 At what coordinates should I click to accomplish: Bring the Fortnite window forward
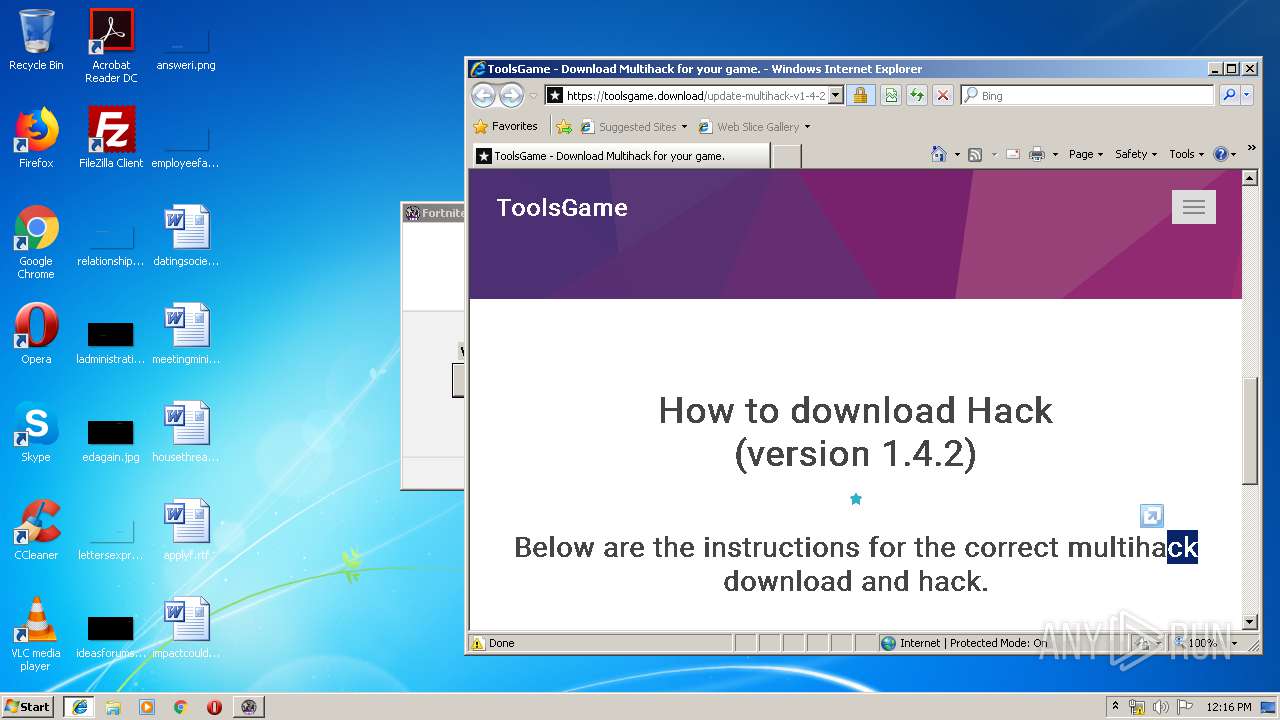point(434,213)
